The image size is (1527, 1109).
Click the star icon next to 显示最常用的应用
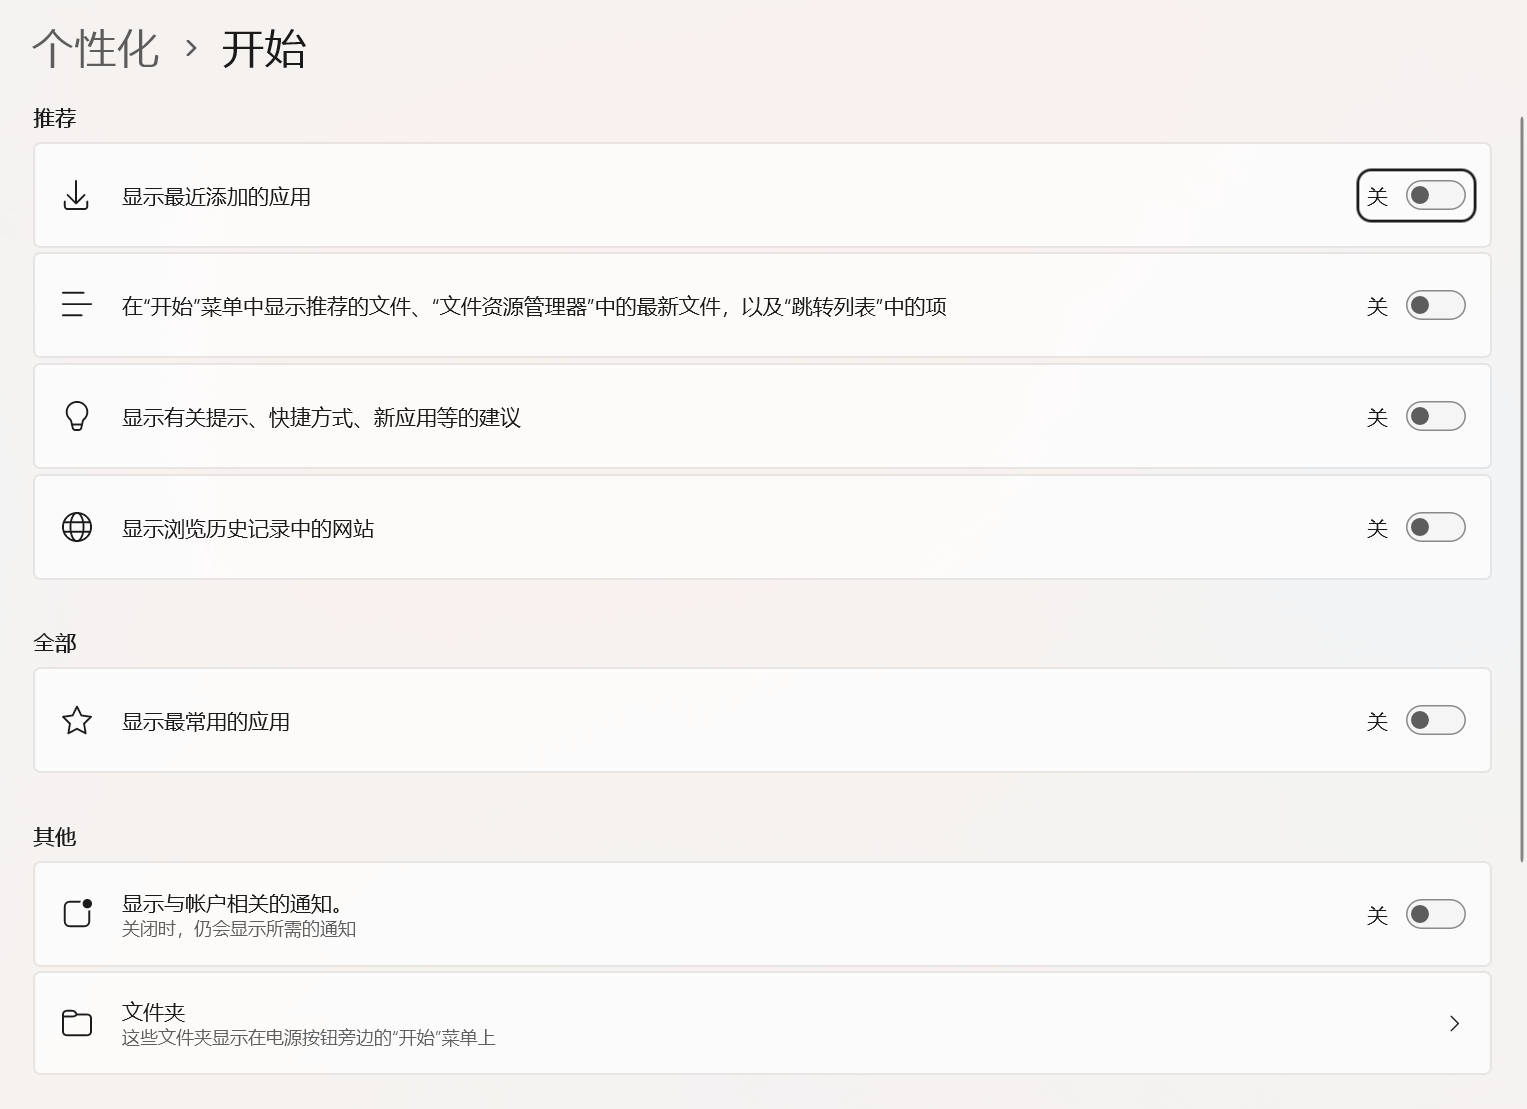tap(77, 720)
